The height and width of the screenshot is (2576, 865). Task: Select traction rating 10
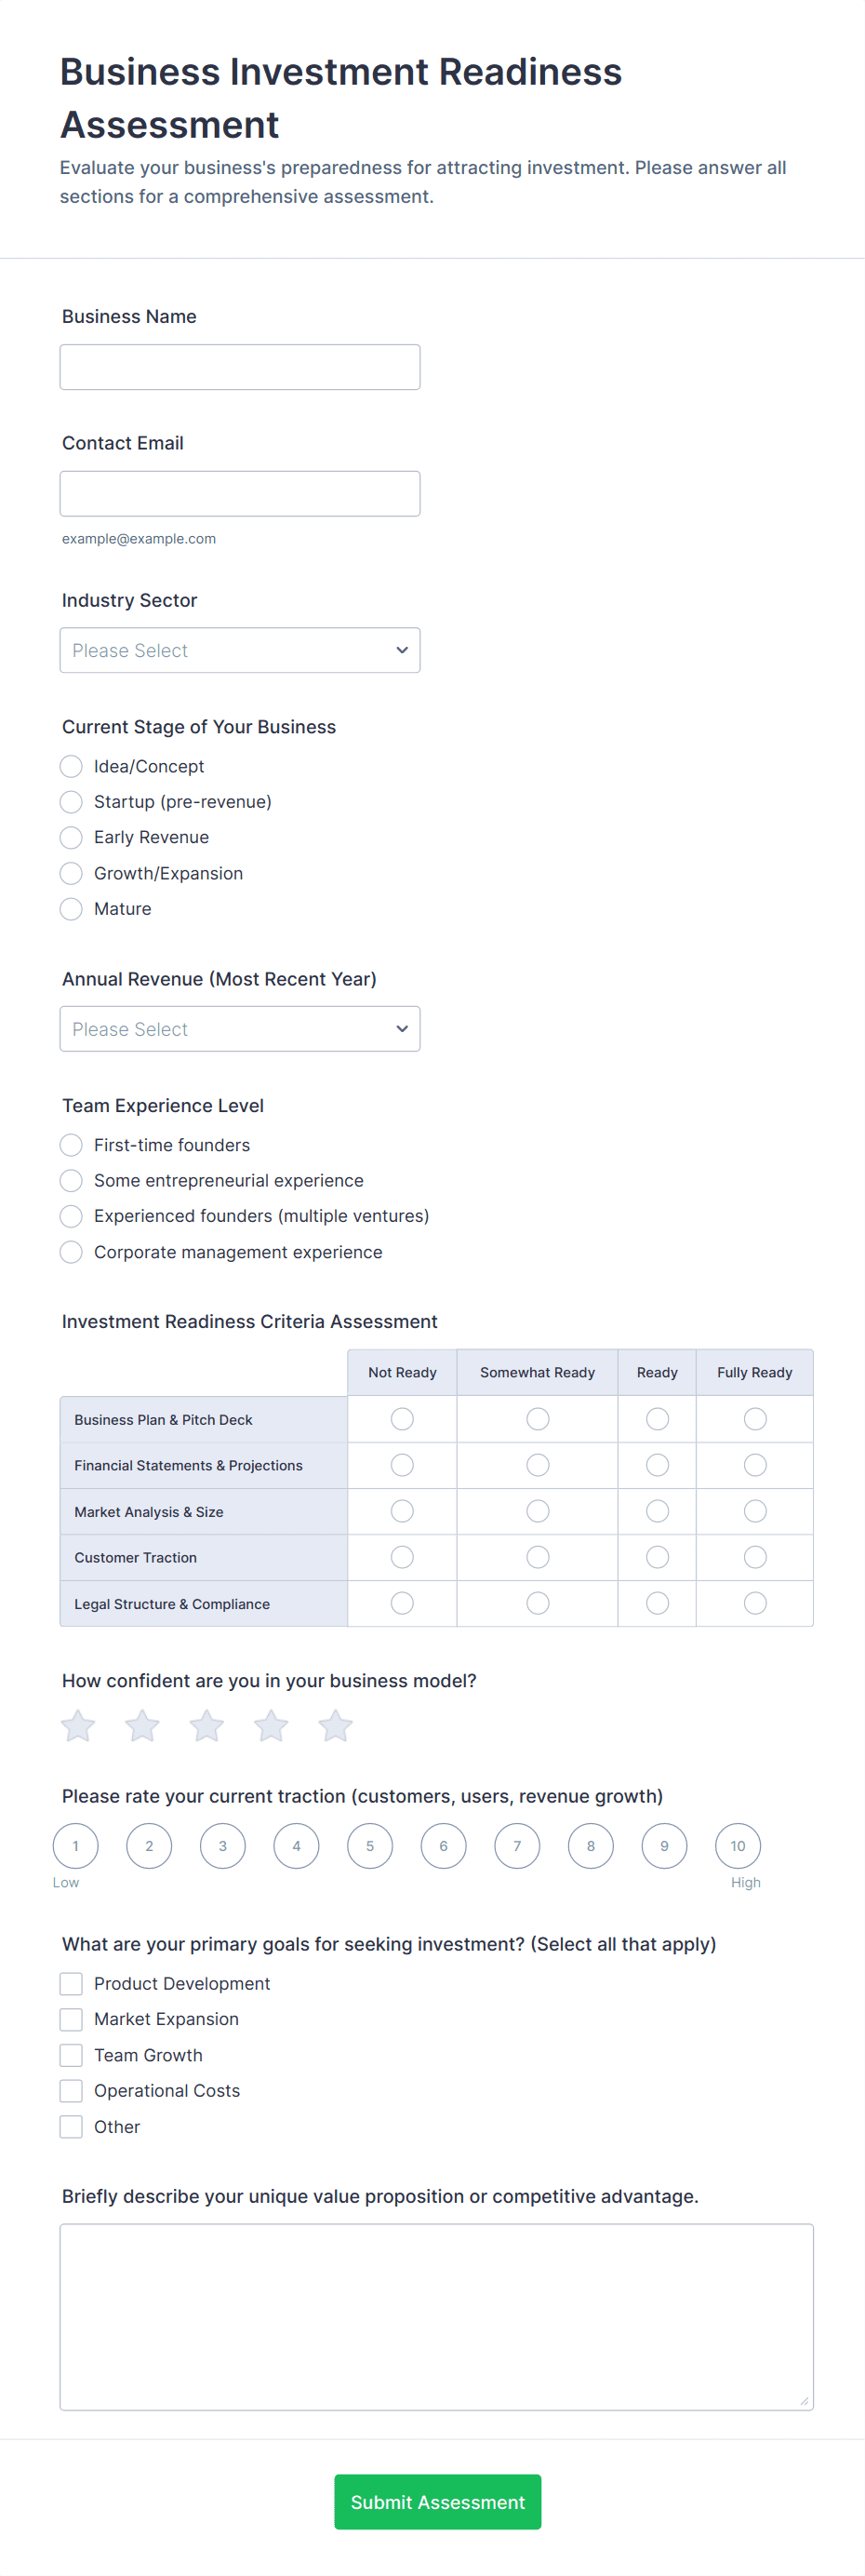tap(738, 1846)
